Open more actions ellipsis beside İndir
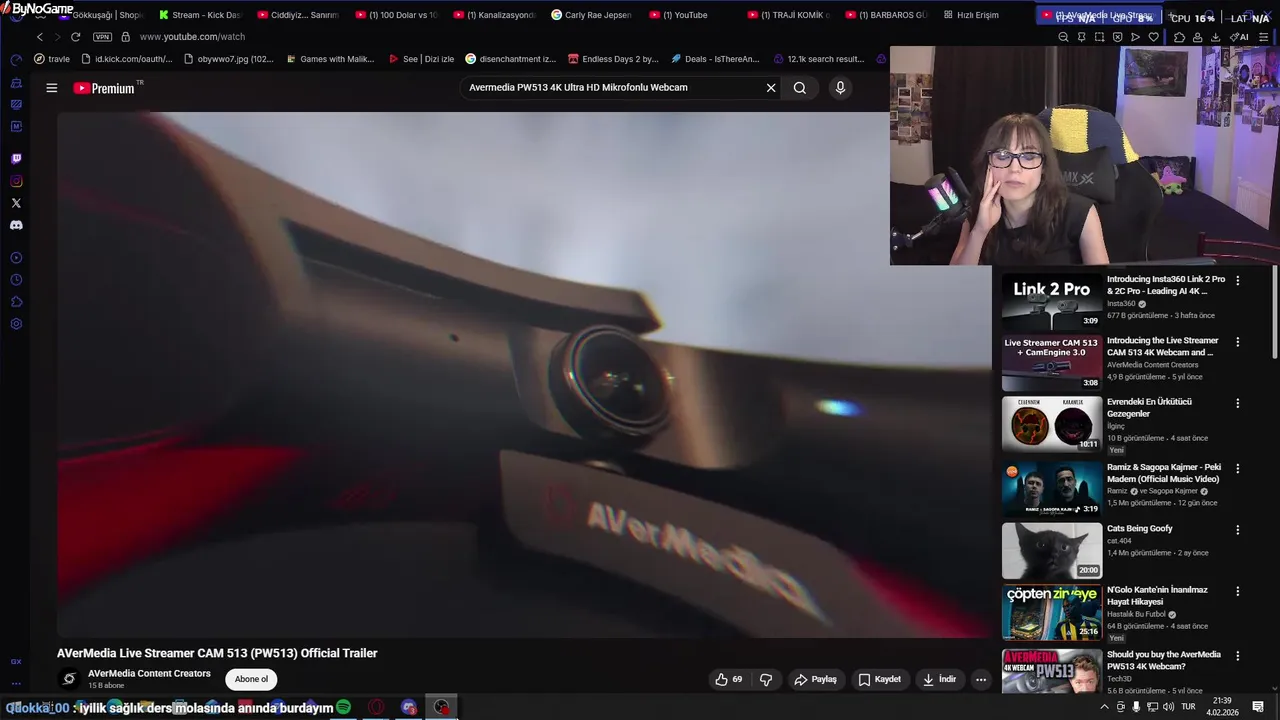Viewport: 1280px width, 720px height. click(981, 679)
